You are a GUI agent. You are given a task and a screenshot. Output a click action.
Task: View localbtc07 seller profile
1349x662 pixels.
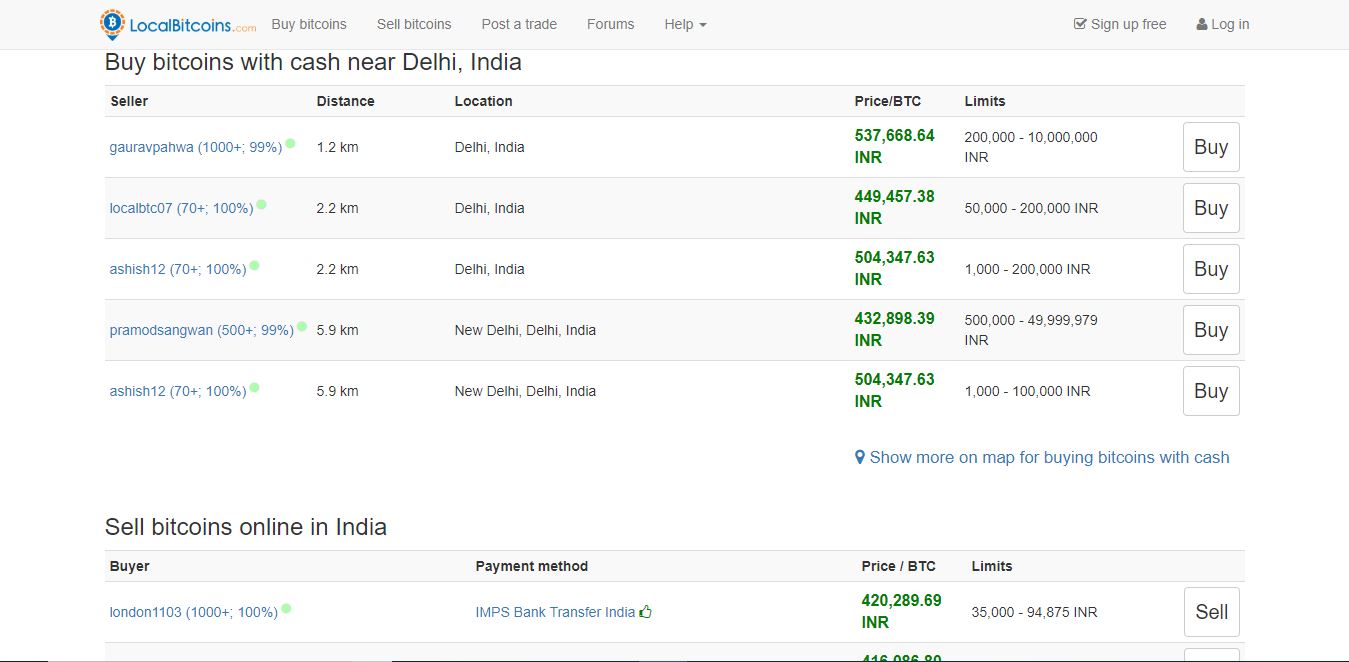(181, 208)
